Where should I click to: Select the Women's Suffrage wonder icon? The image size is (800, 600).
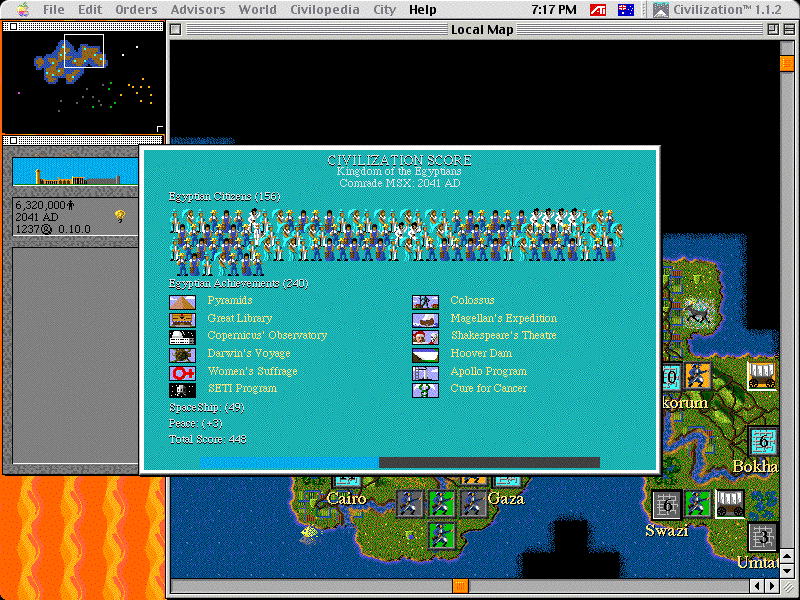coord(182,373)
